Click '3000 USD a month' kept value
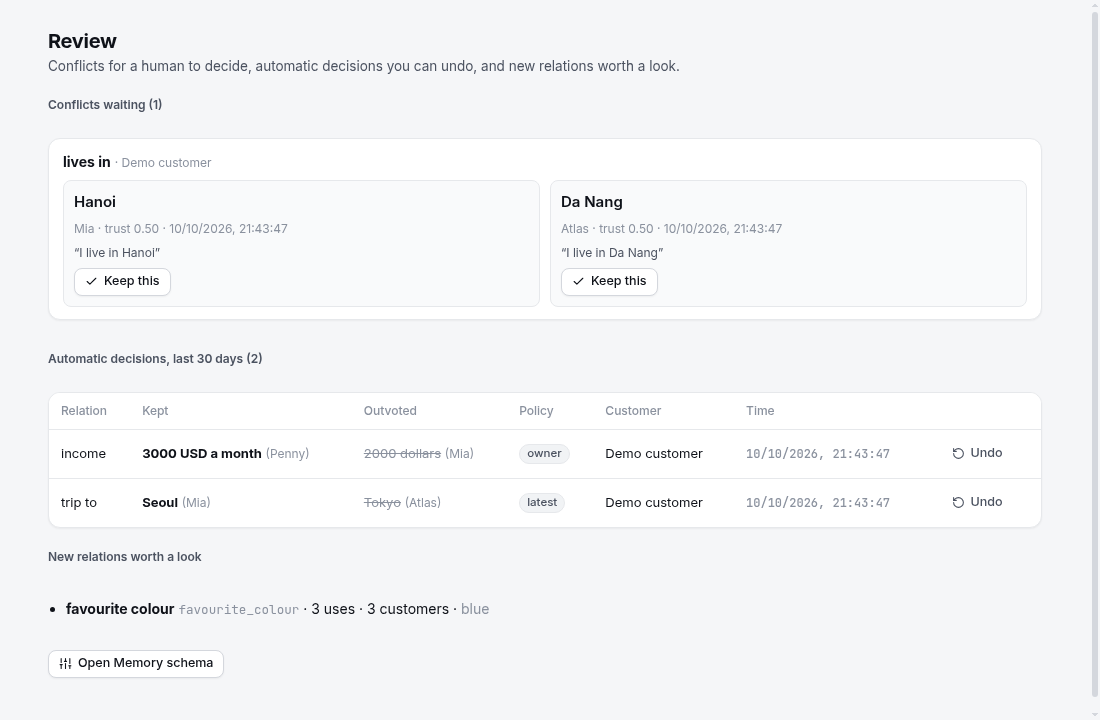 point(202,454)
